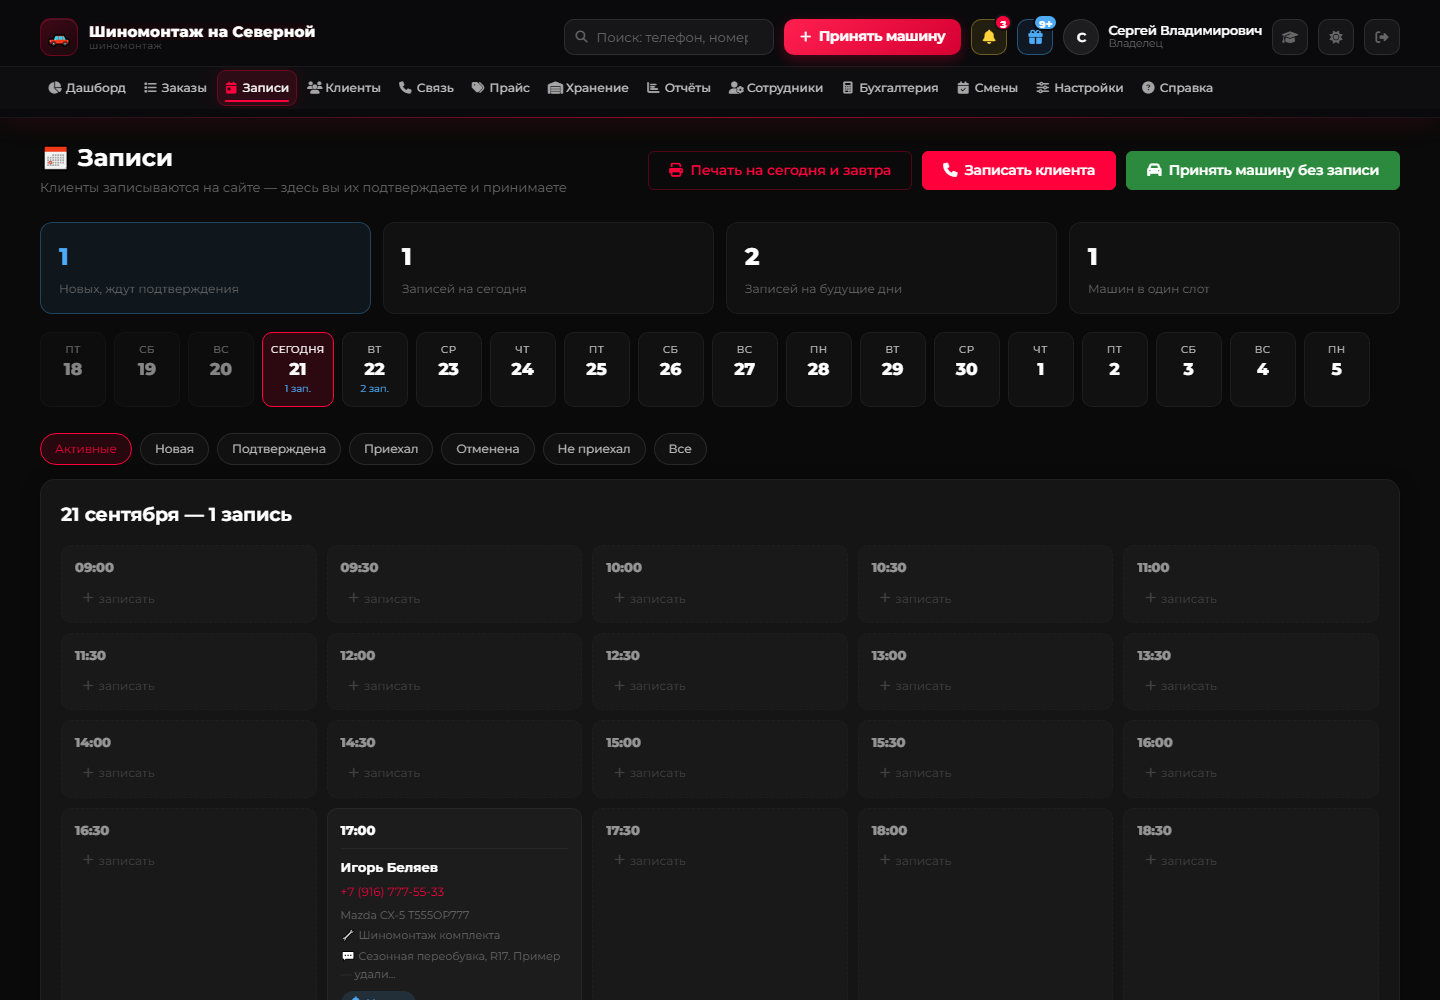Show Все records filter

coord(680,449)
